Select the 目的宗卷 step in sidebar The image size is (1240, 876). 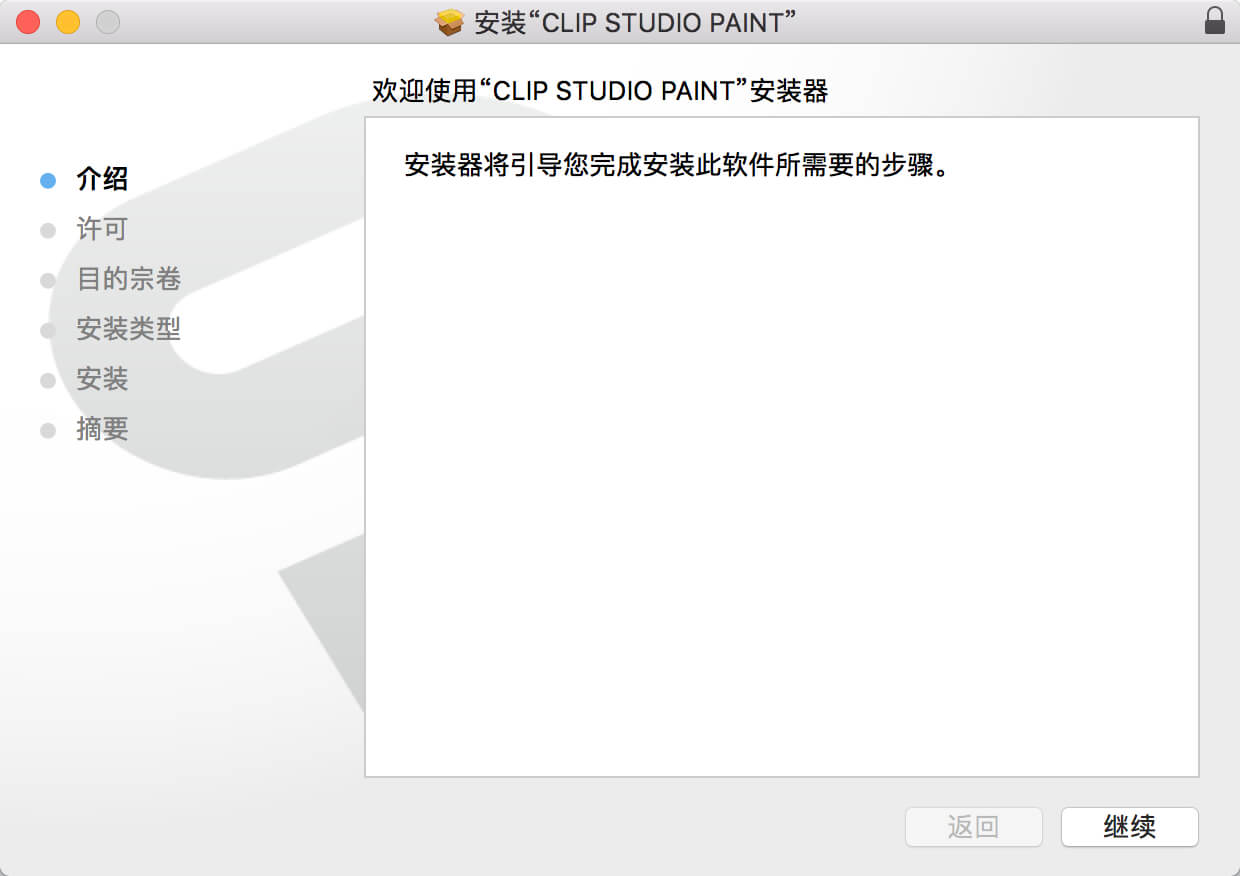click(x=128, y=279)
